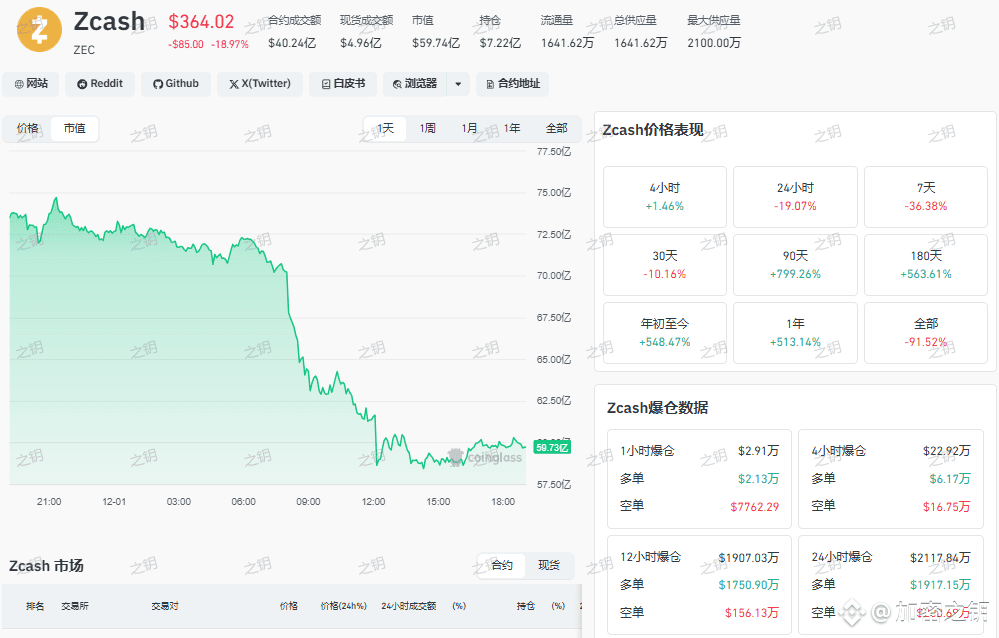Switch chart to price (价格) view
The width and height of the screenshot is (999, 638).
point(27,128)
